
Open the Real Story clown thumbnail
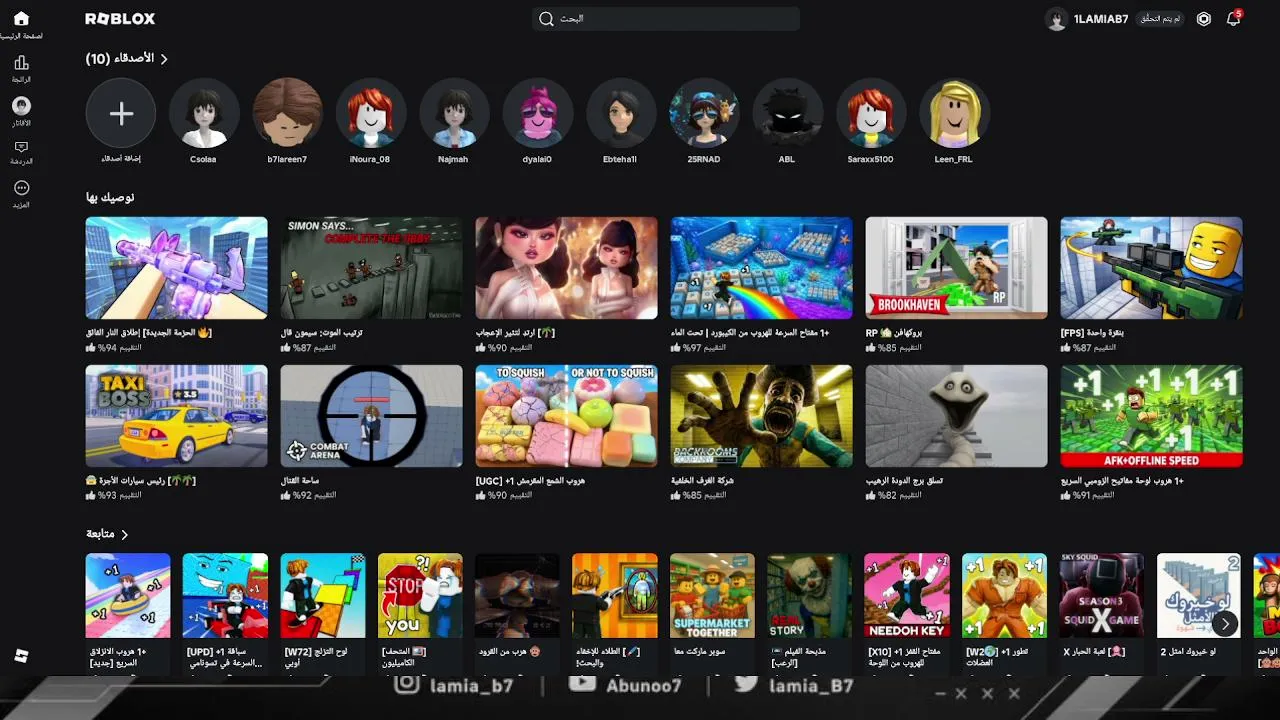point(810,596)
